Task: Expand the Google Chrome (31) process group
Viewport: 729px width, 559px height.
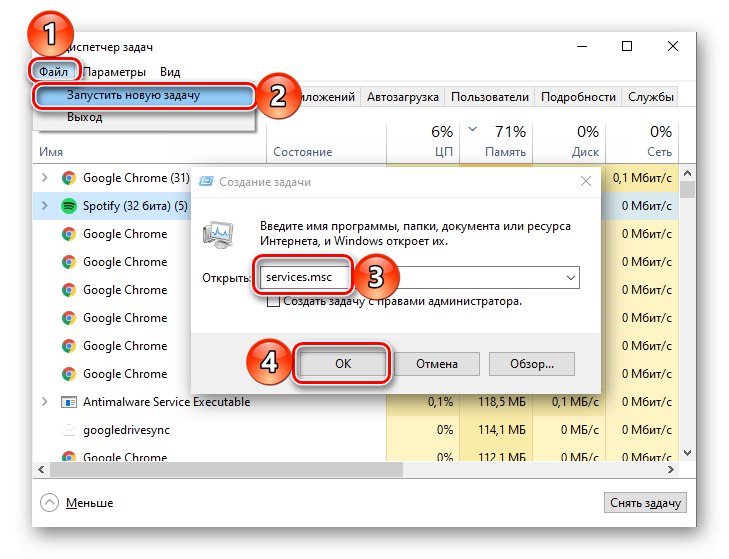Action: pos(44,178)
